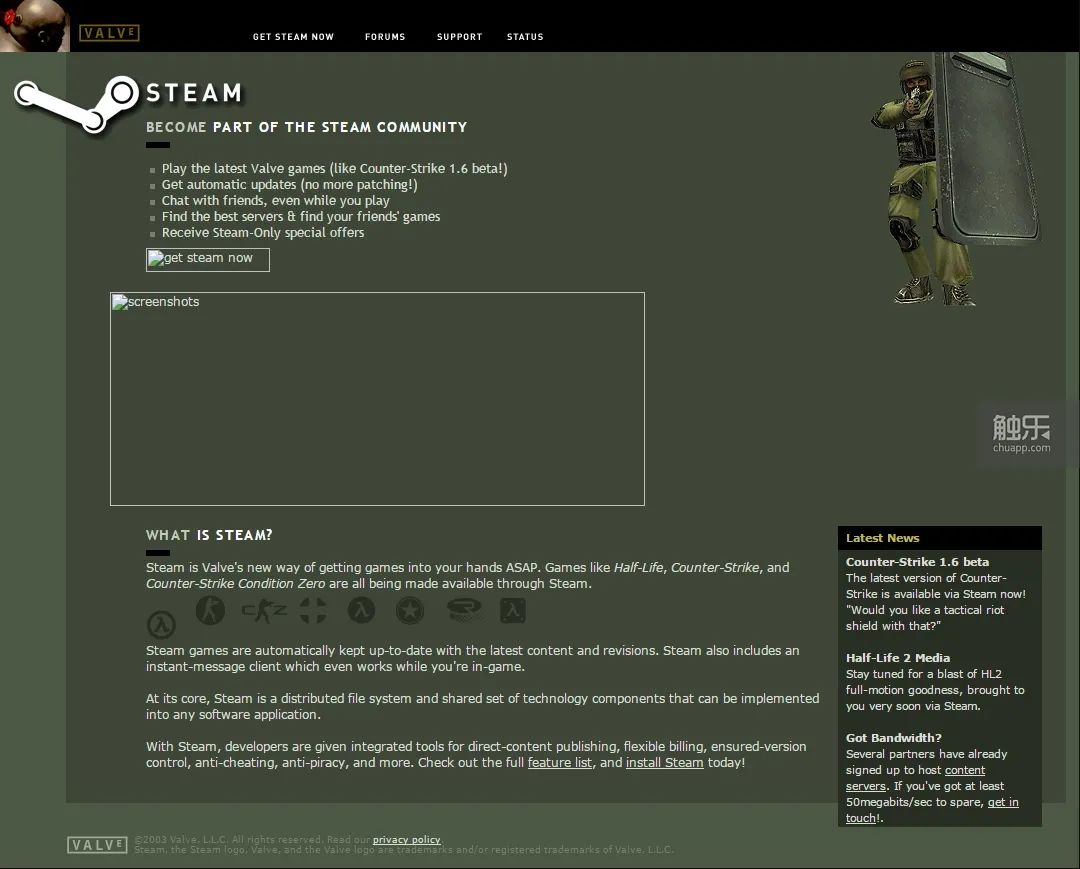Click the Valve logo in the header
The width and height of the screenshot is (1080, 869).
(x=110, y=33)
